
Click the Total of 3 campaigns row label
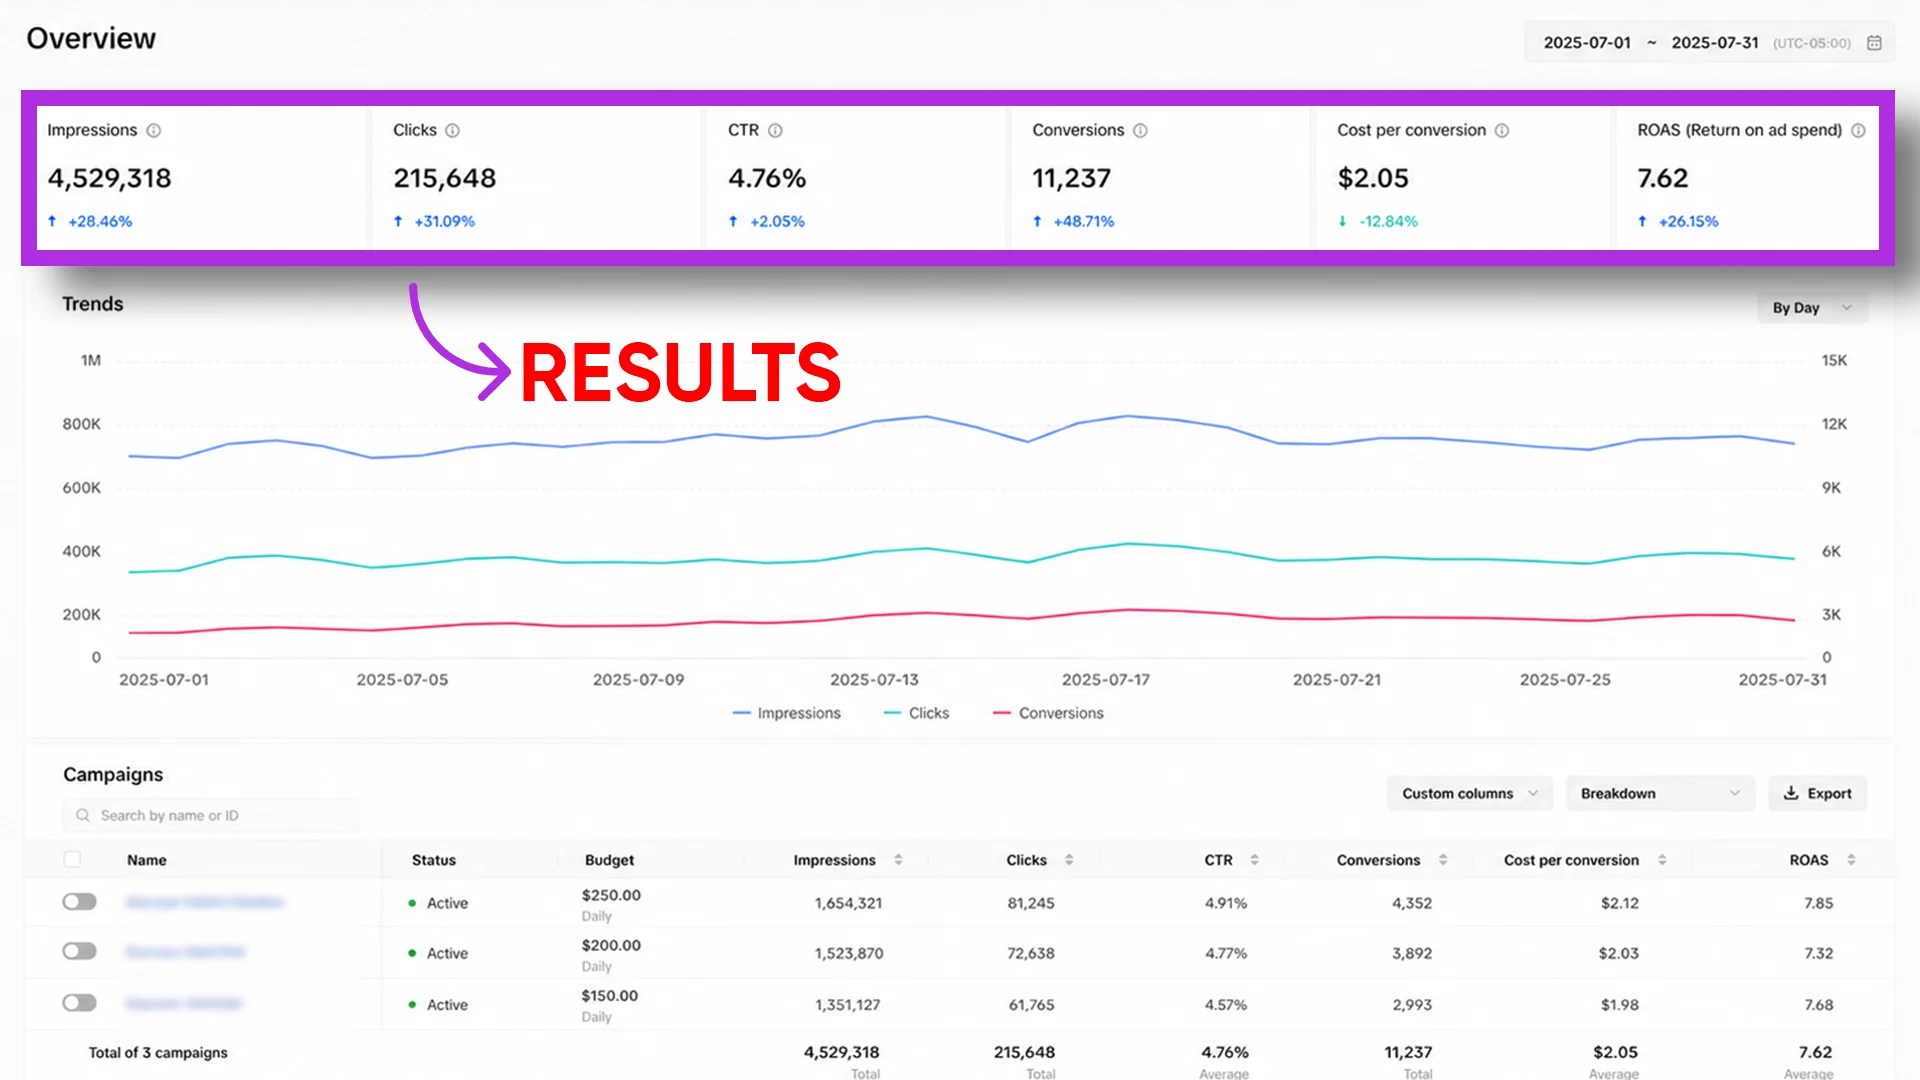(158, 1053)
